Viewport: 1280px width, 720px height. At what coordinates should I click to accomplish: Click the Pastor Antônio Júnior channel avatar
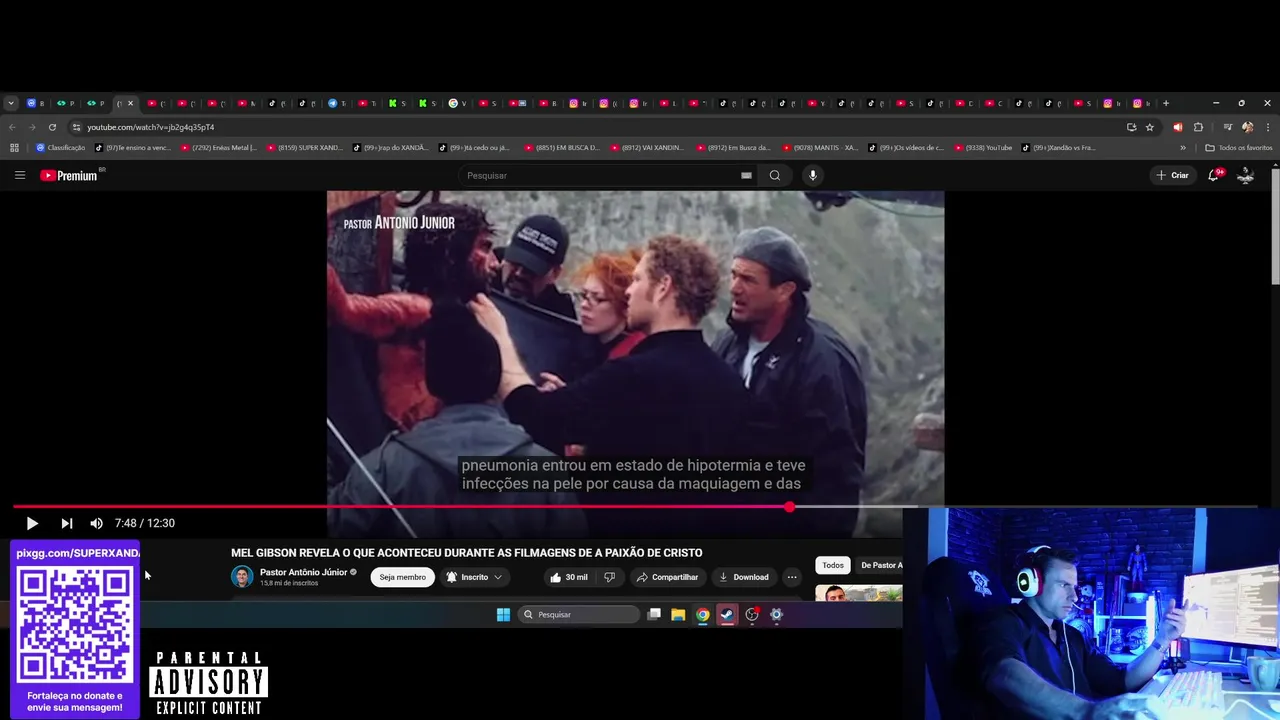(242, 577)
